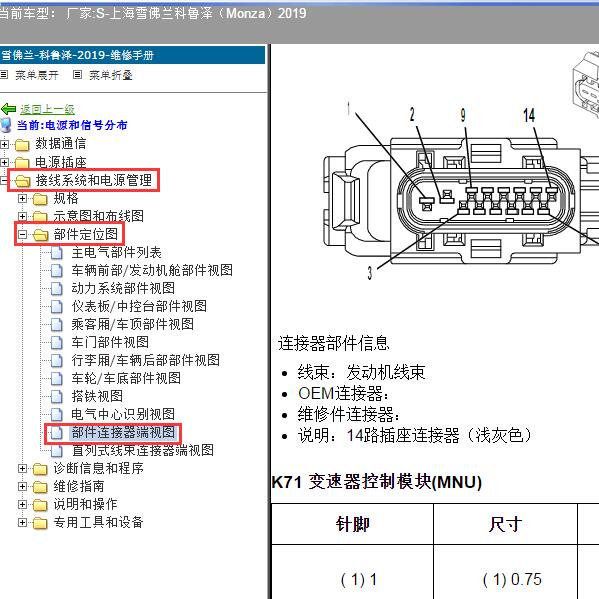Select the 规格 tree folder
Image resolution: width=599 pixels, height=599 pixels.
click(66, 198)
